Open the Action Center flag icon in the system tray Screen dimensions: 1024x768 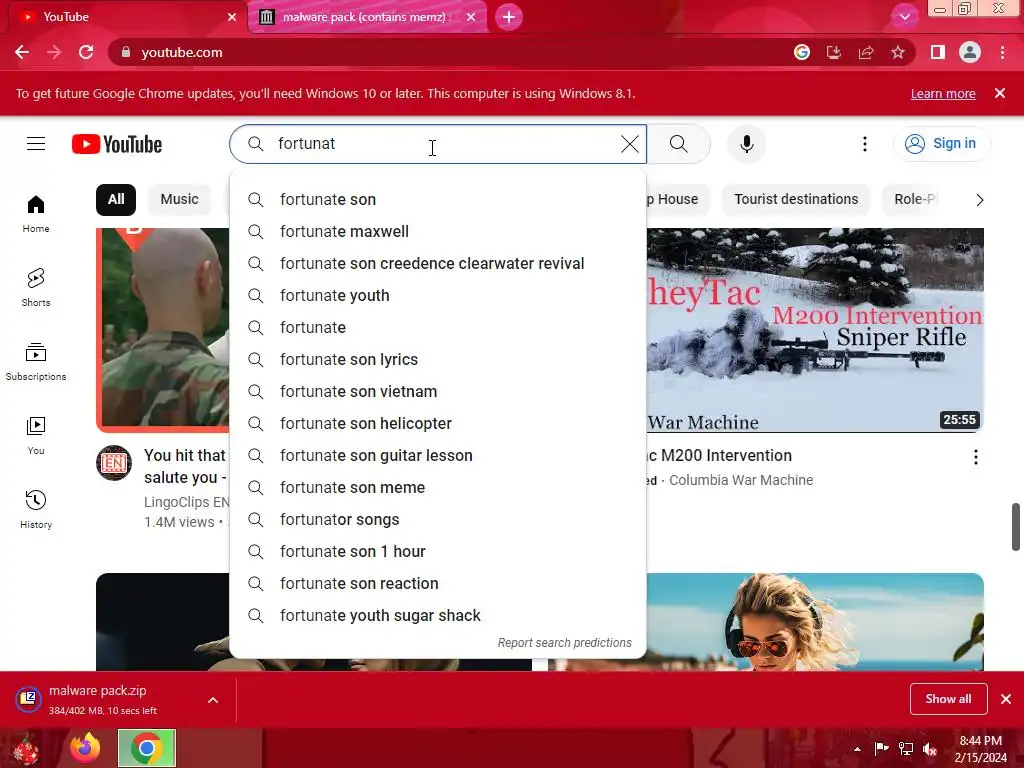882,748
